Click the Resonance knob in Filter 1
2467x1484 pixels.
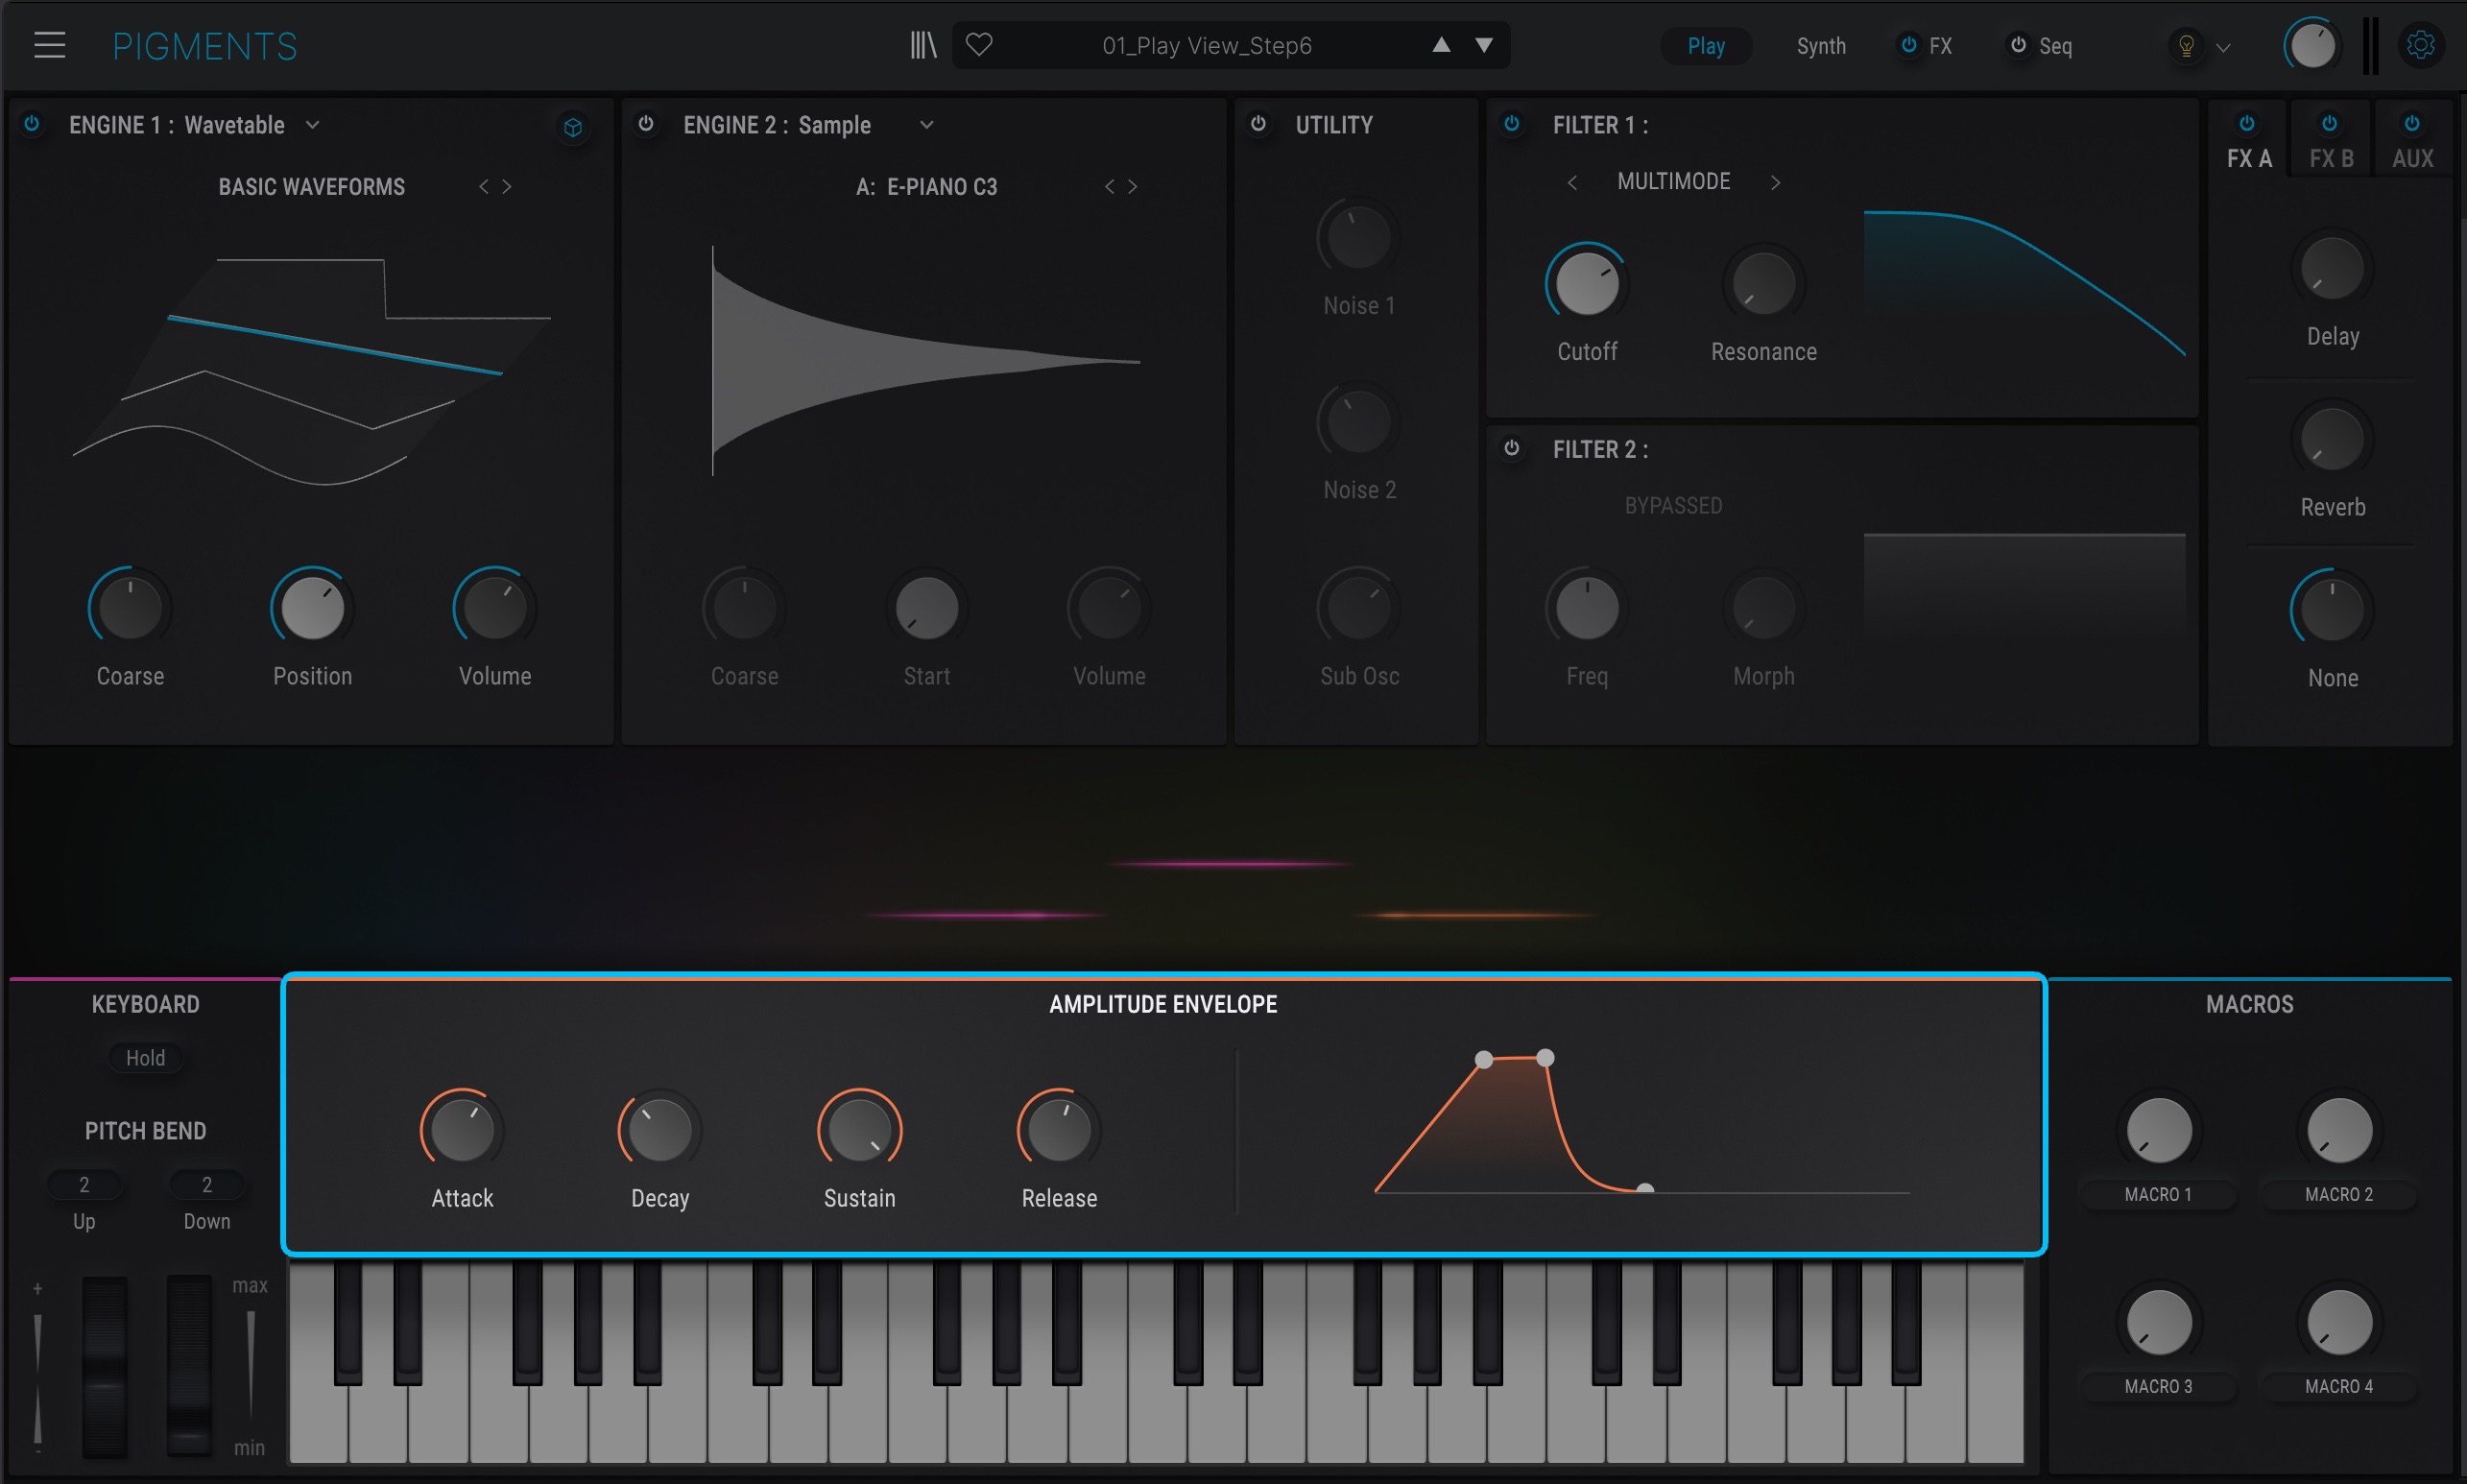coord(1764,284)
